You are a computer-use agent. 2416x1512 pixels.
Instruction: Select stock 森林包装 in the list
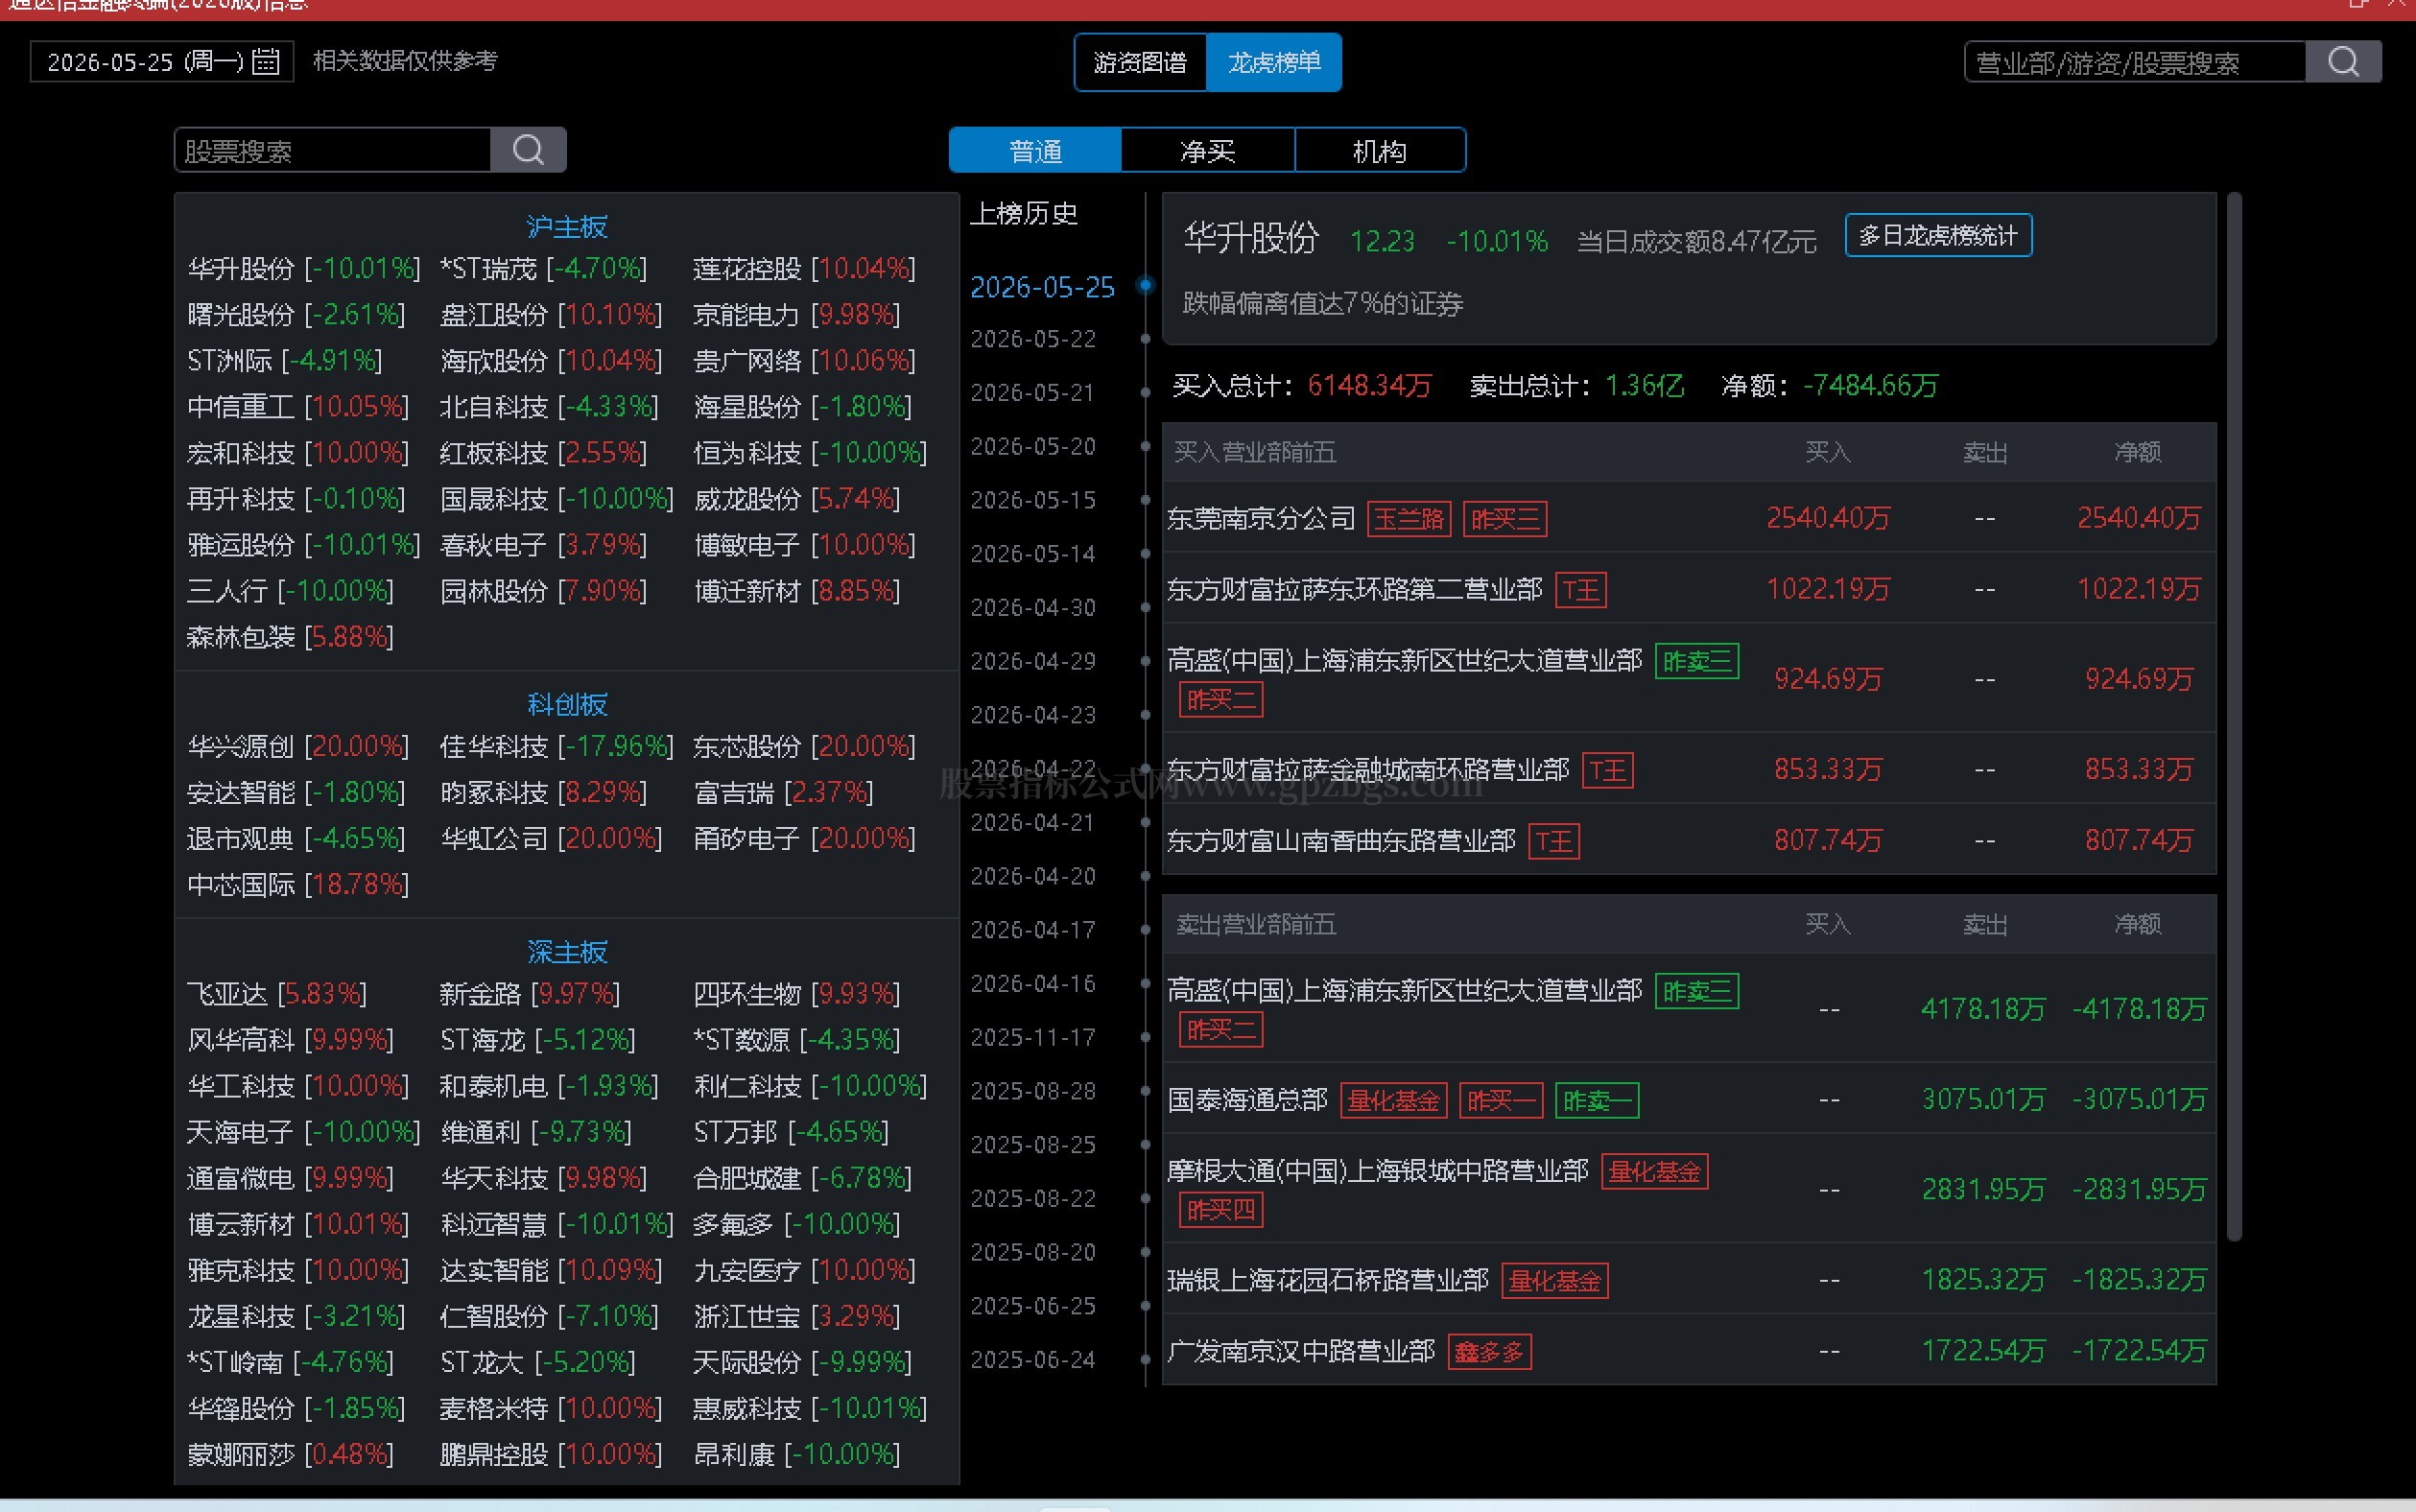(290, 637)
